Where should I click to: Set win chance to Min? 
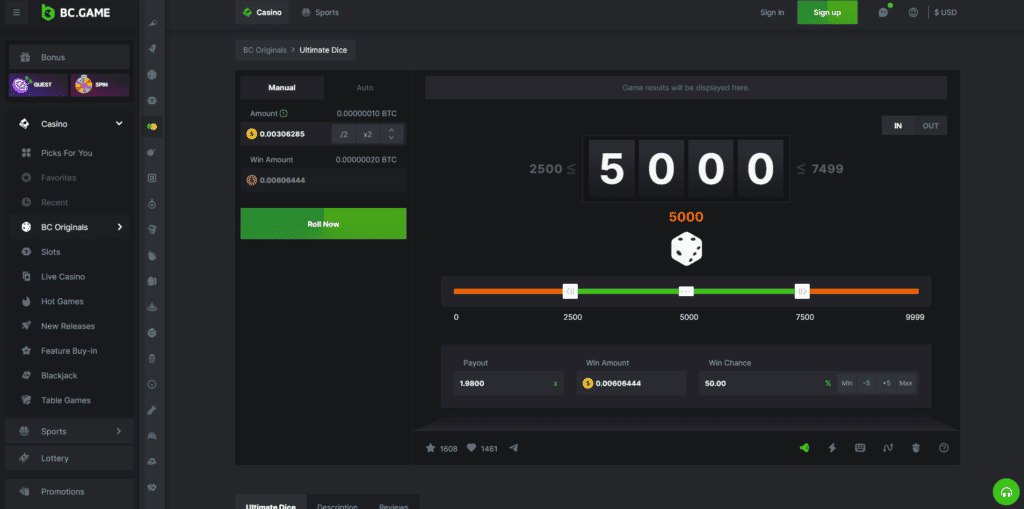tap(847, 383)
